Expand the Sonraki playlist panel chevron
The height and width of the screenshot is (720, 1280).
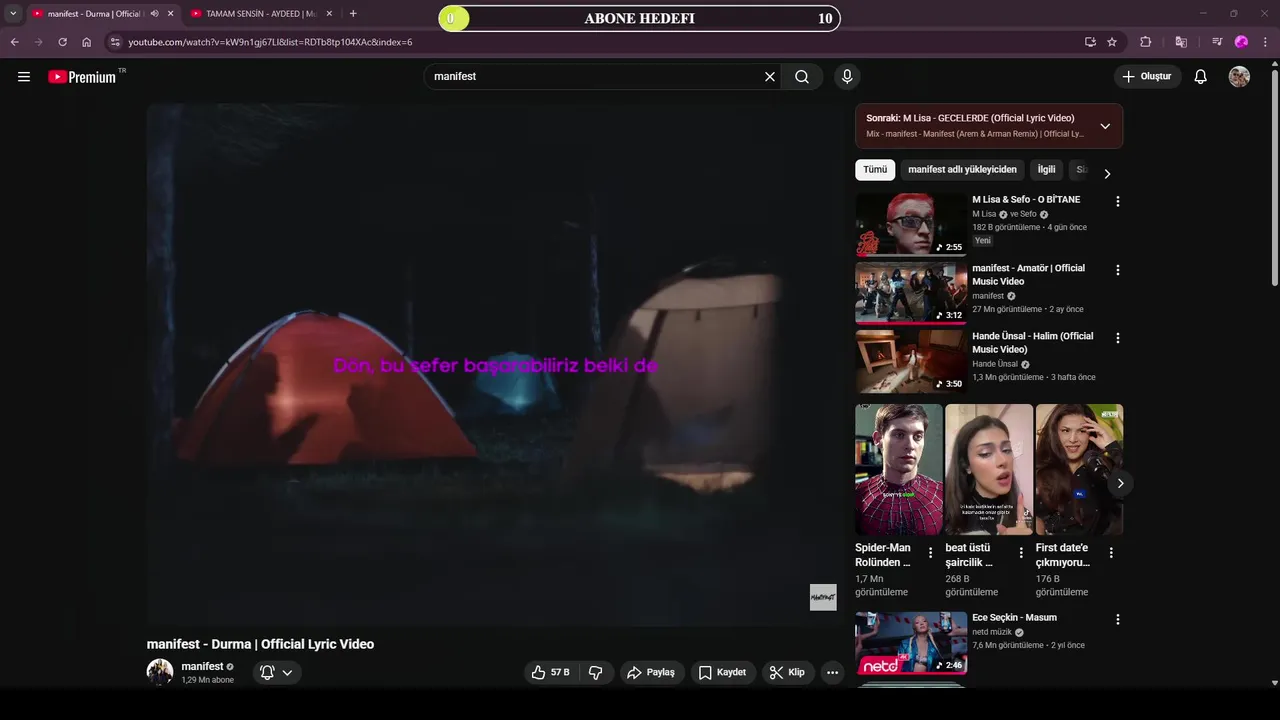pyautogui.click(x=1105, y=126)
